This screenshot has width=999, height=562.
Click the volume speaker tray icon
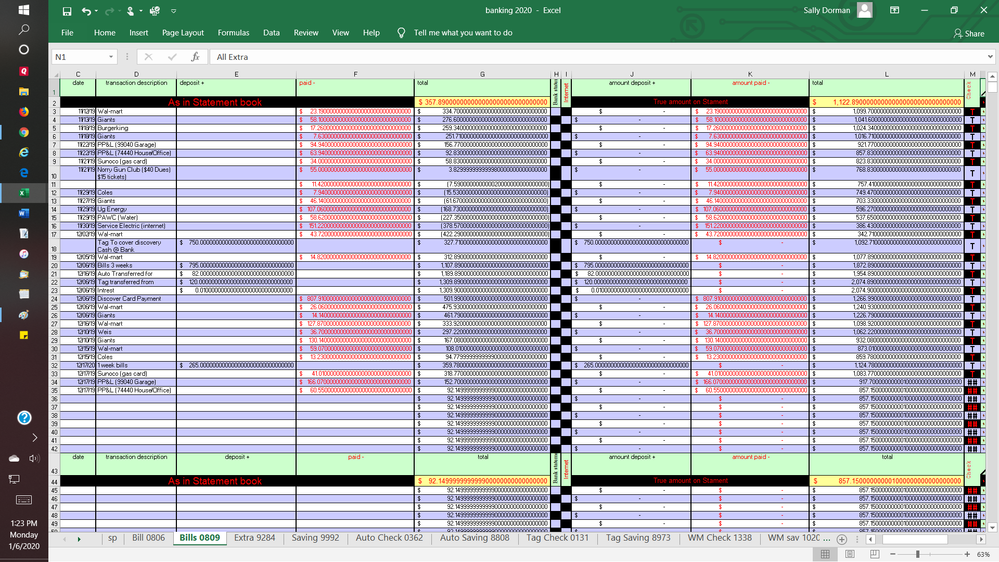tap(34, 458)
